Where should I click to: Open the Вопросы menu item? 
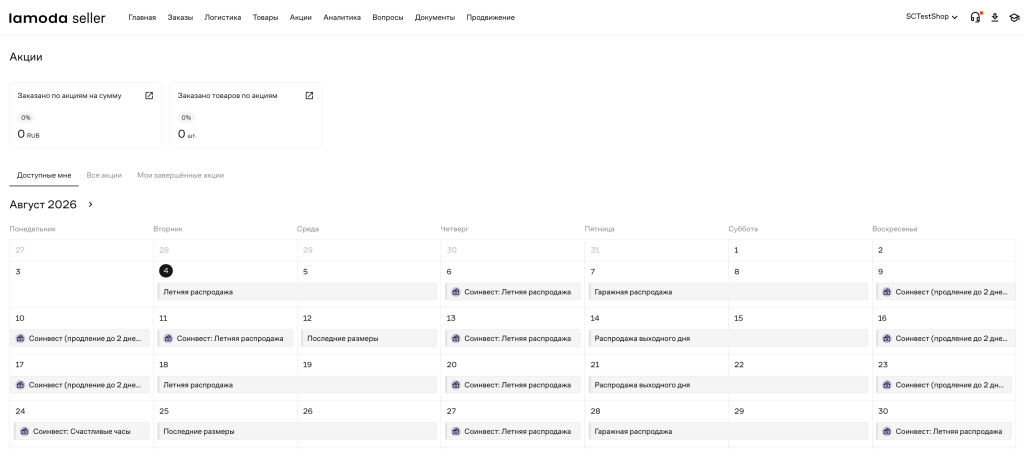tap(388, 18)
